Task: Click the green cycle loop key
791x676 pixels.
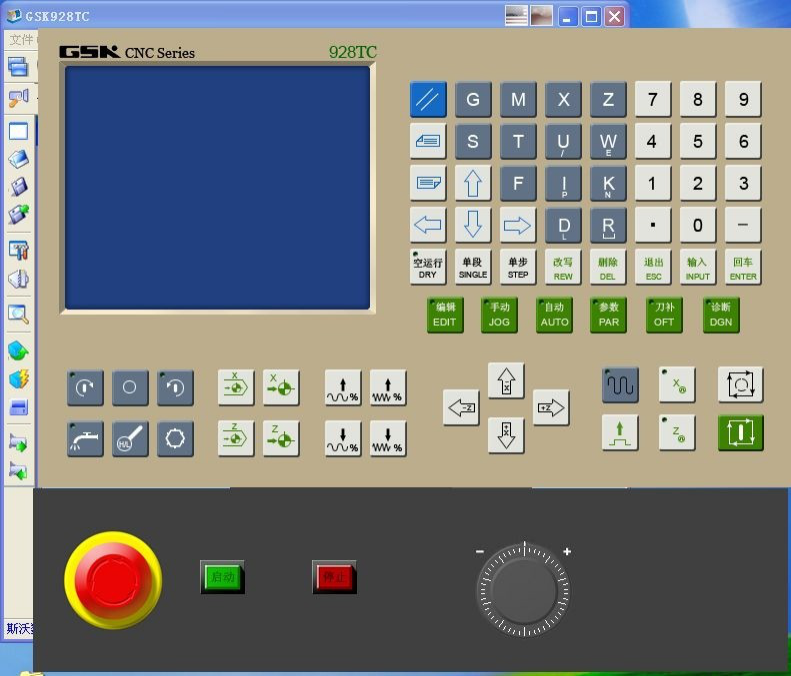Action: (740, 433)
